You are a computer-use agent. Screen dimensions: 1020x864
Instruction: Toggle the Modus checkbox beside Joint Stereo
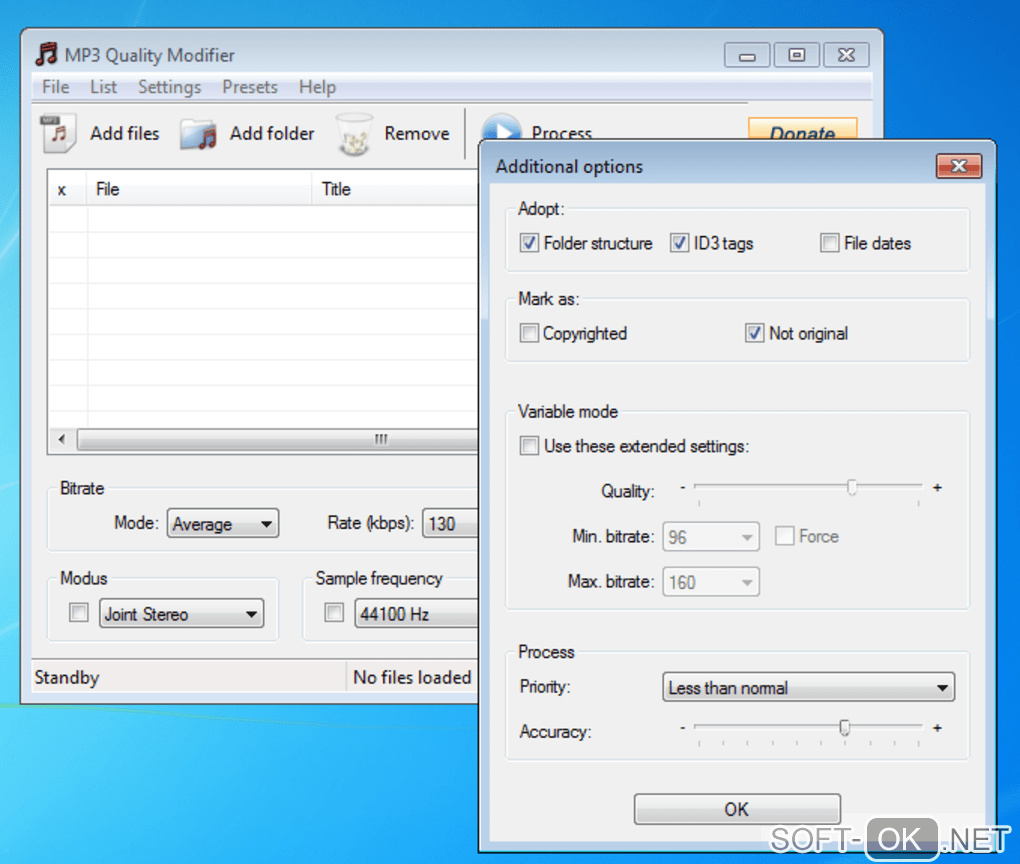79,612
